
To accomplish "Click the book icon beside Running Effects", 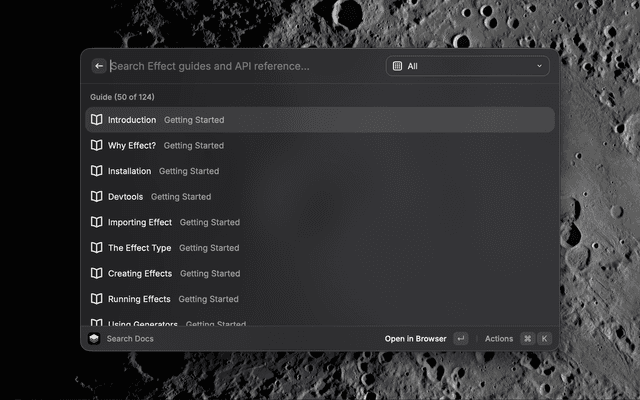I will (x=96, y=299).
